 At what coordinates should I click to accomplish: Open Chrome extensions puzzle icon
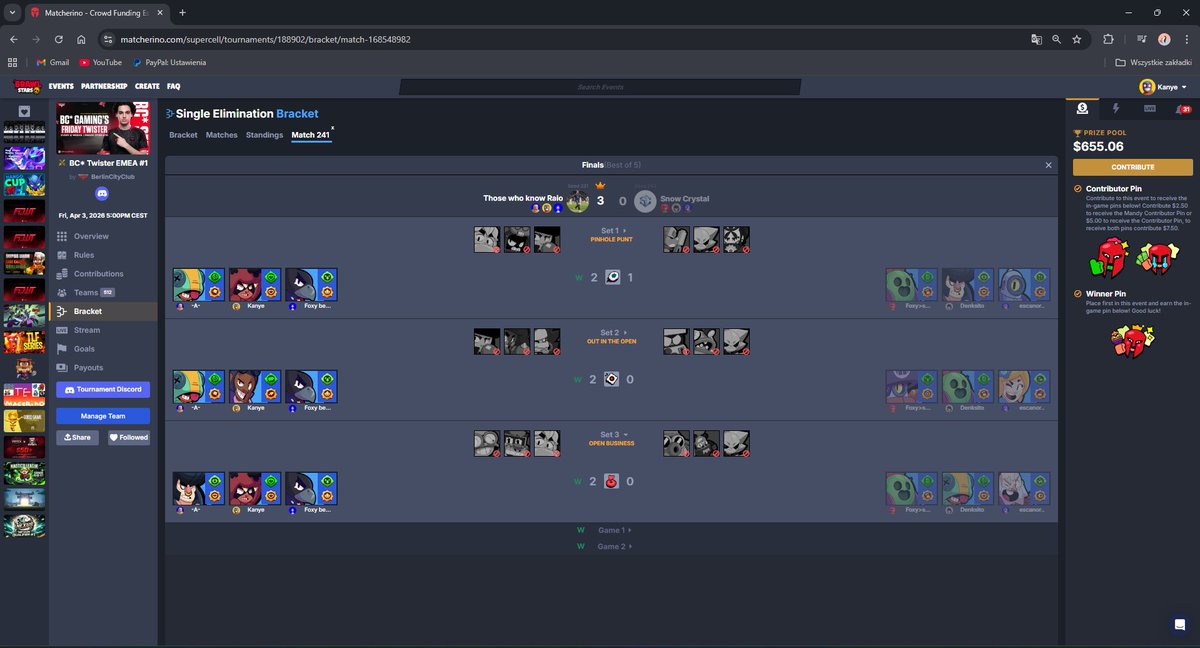pos(1108,39)
